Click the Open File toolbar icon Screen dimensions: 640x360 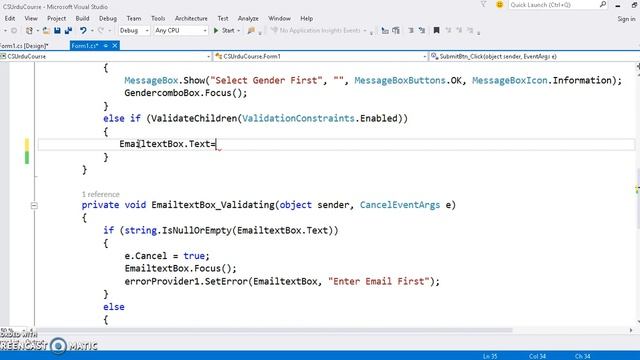[46, 31]
